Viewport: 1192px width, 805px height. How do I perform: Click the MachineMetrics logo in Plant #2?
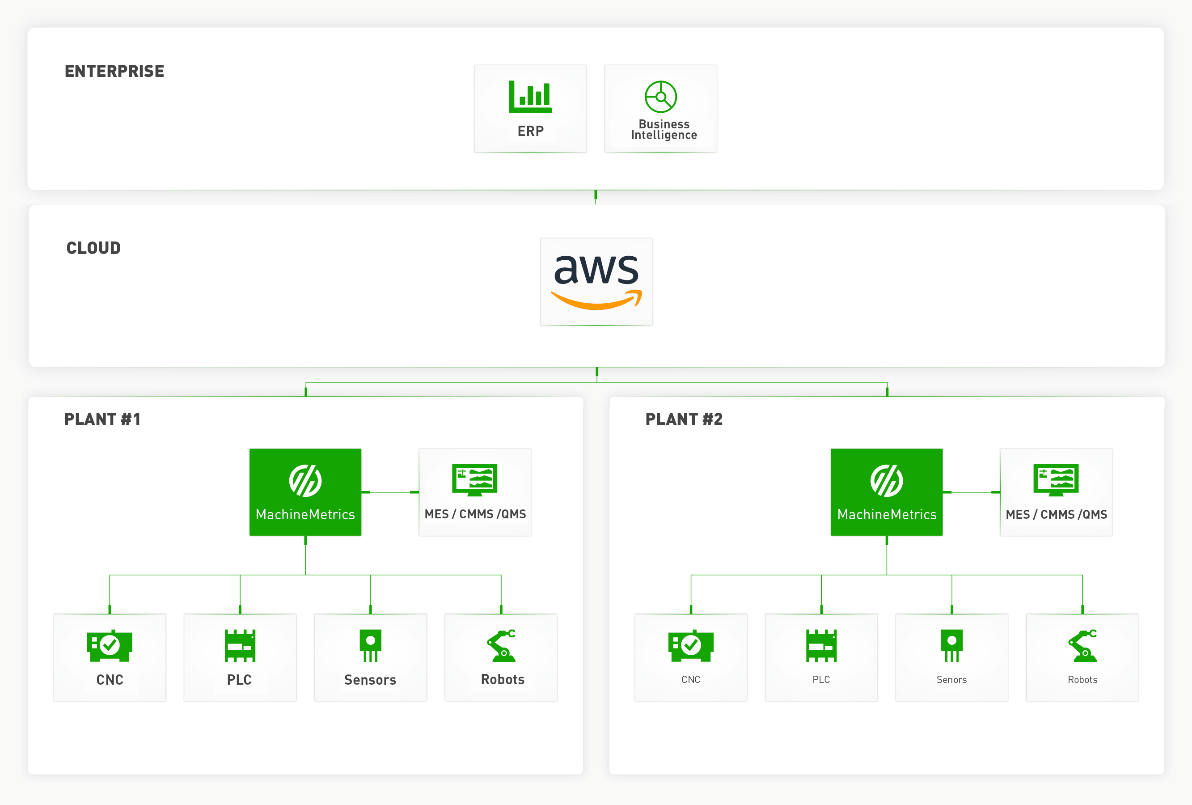click(886, 480)
